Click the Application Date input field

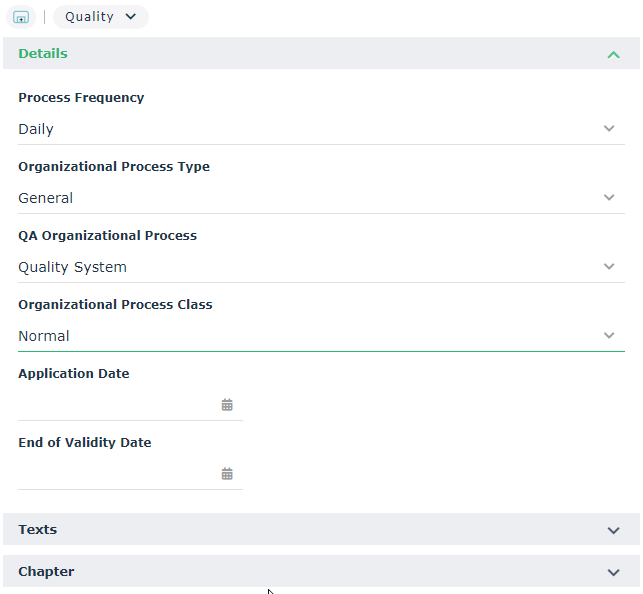115,405
